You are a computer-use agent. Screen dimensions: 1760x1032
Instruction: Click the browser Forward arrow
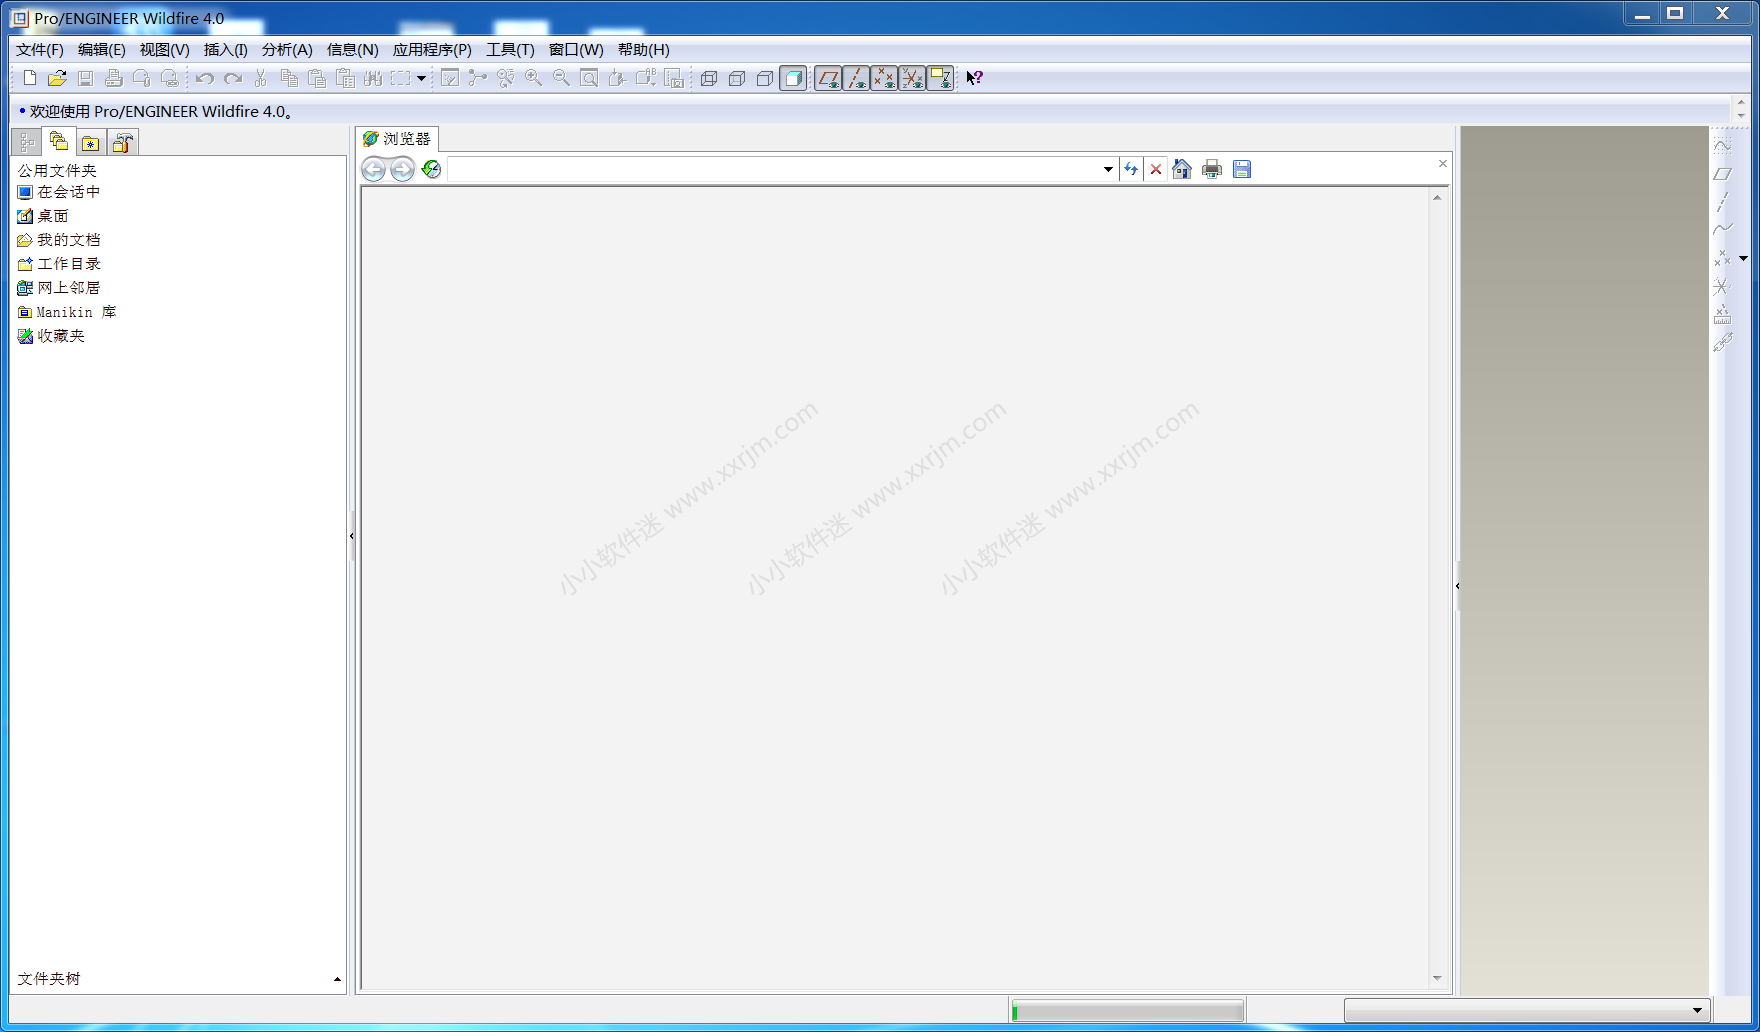point(402,169)
